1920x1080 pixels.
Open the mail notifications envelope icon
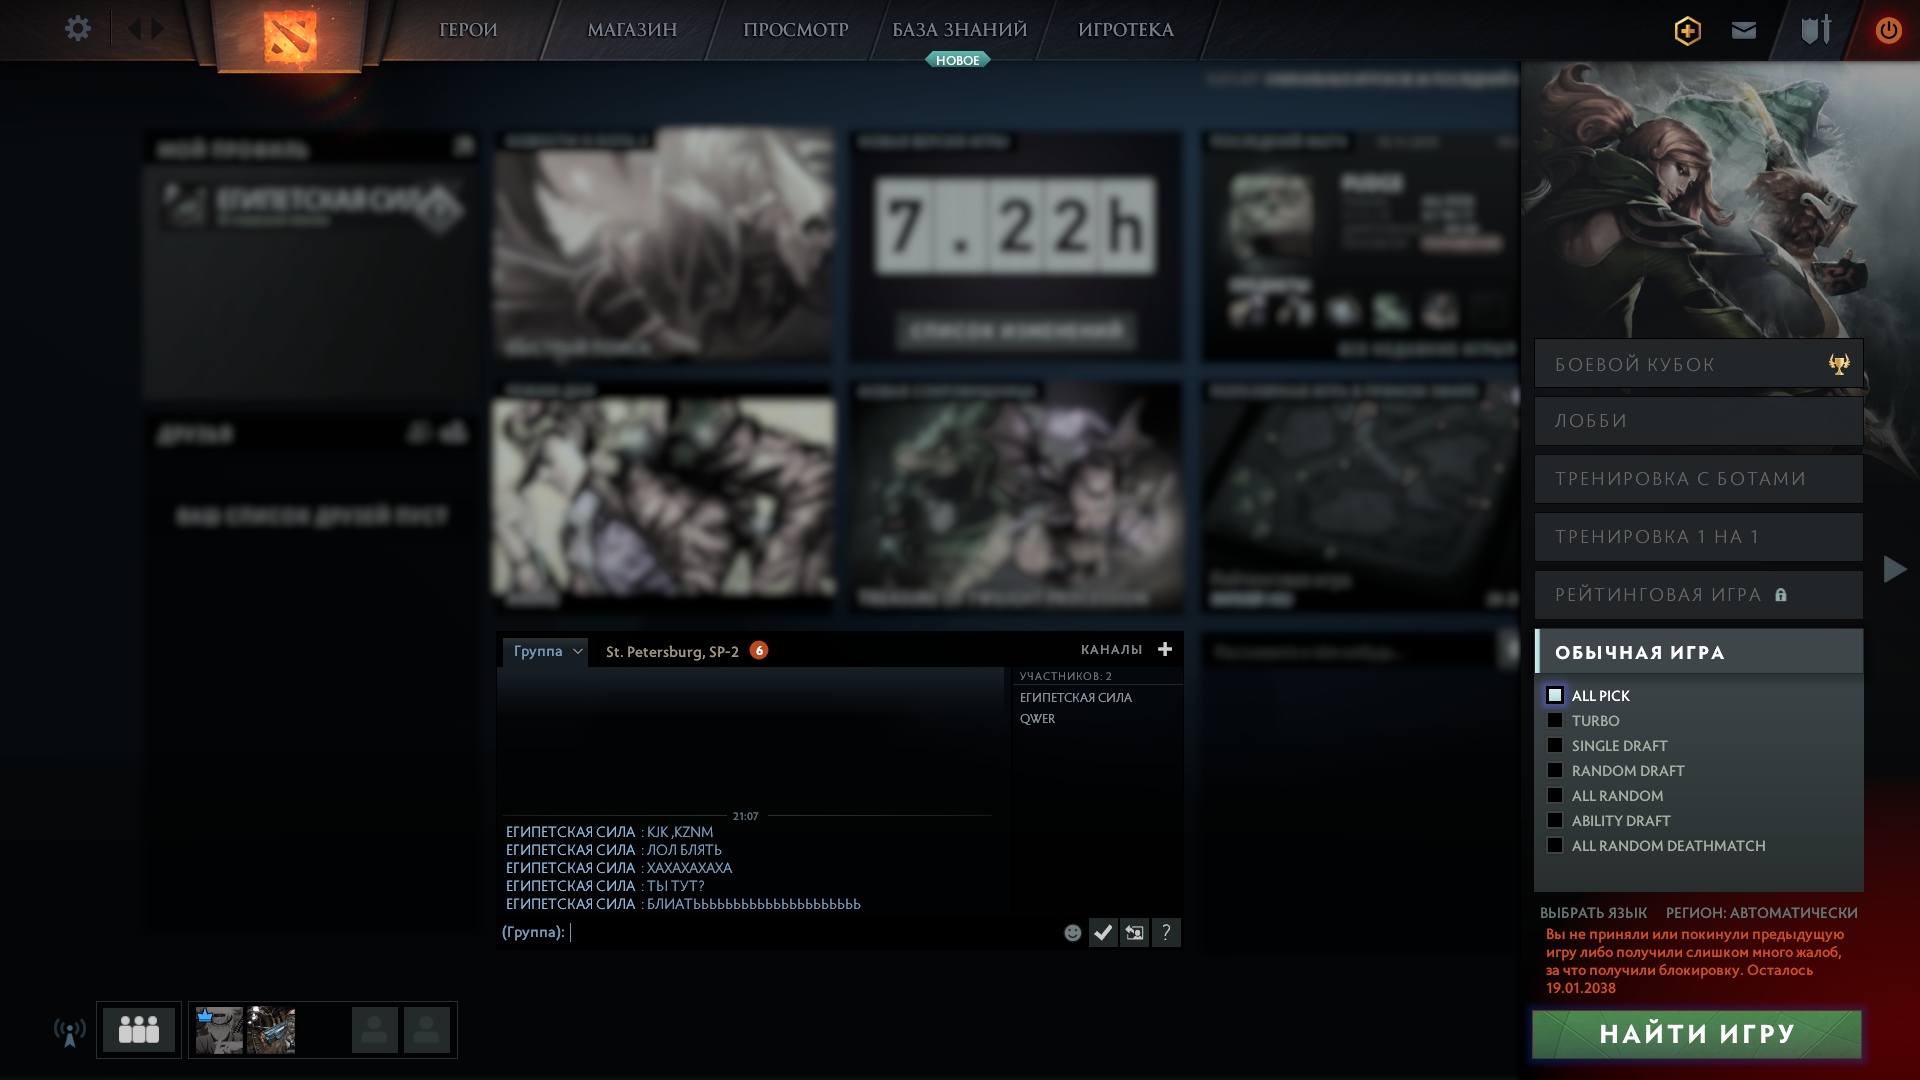1743,30
